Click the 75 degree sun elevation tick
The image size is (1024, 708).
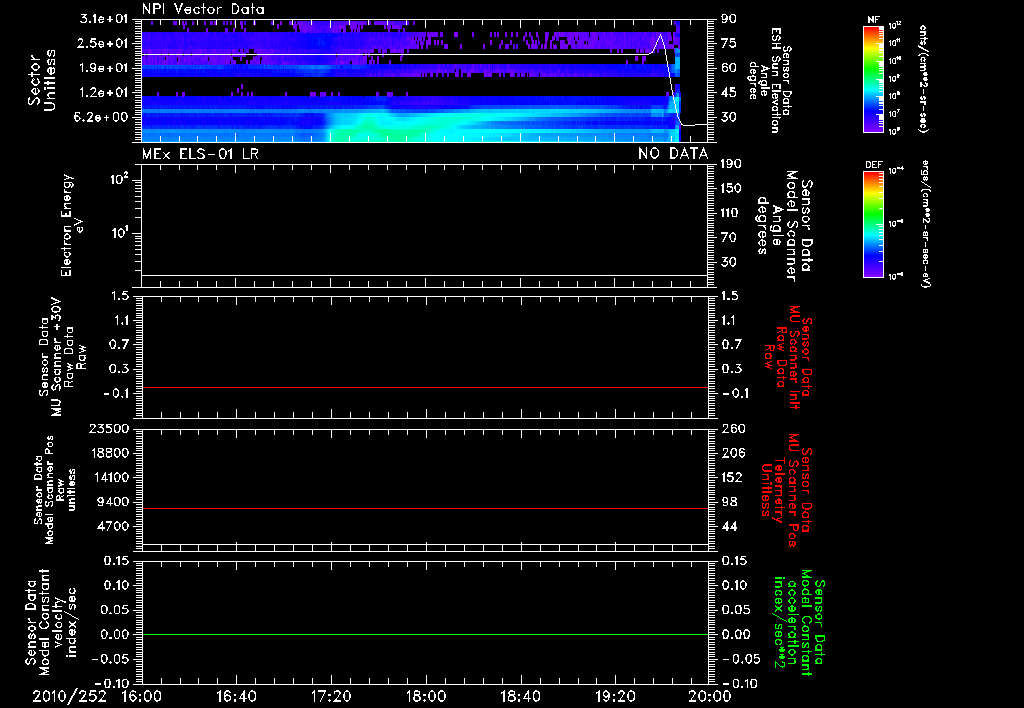729,43
